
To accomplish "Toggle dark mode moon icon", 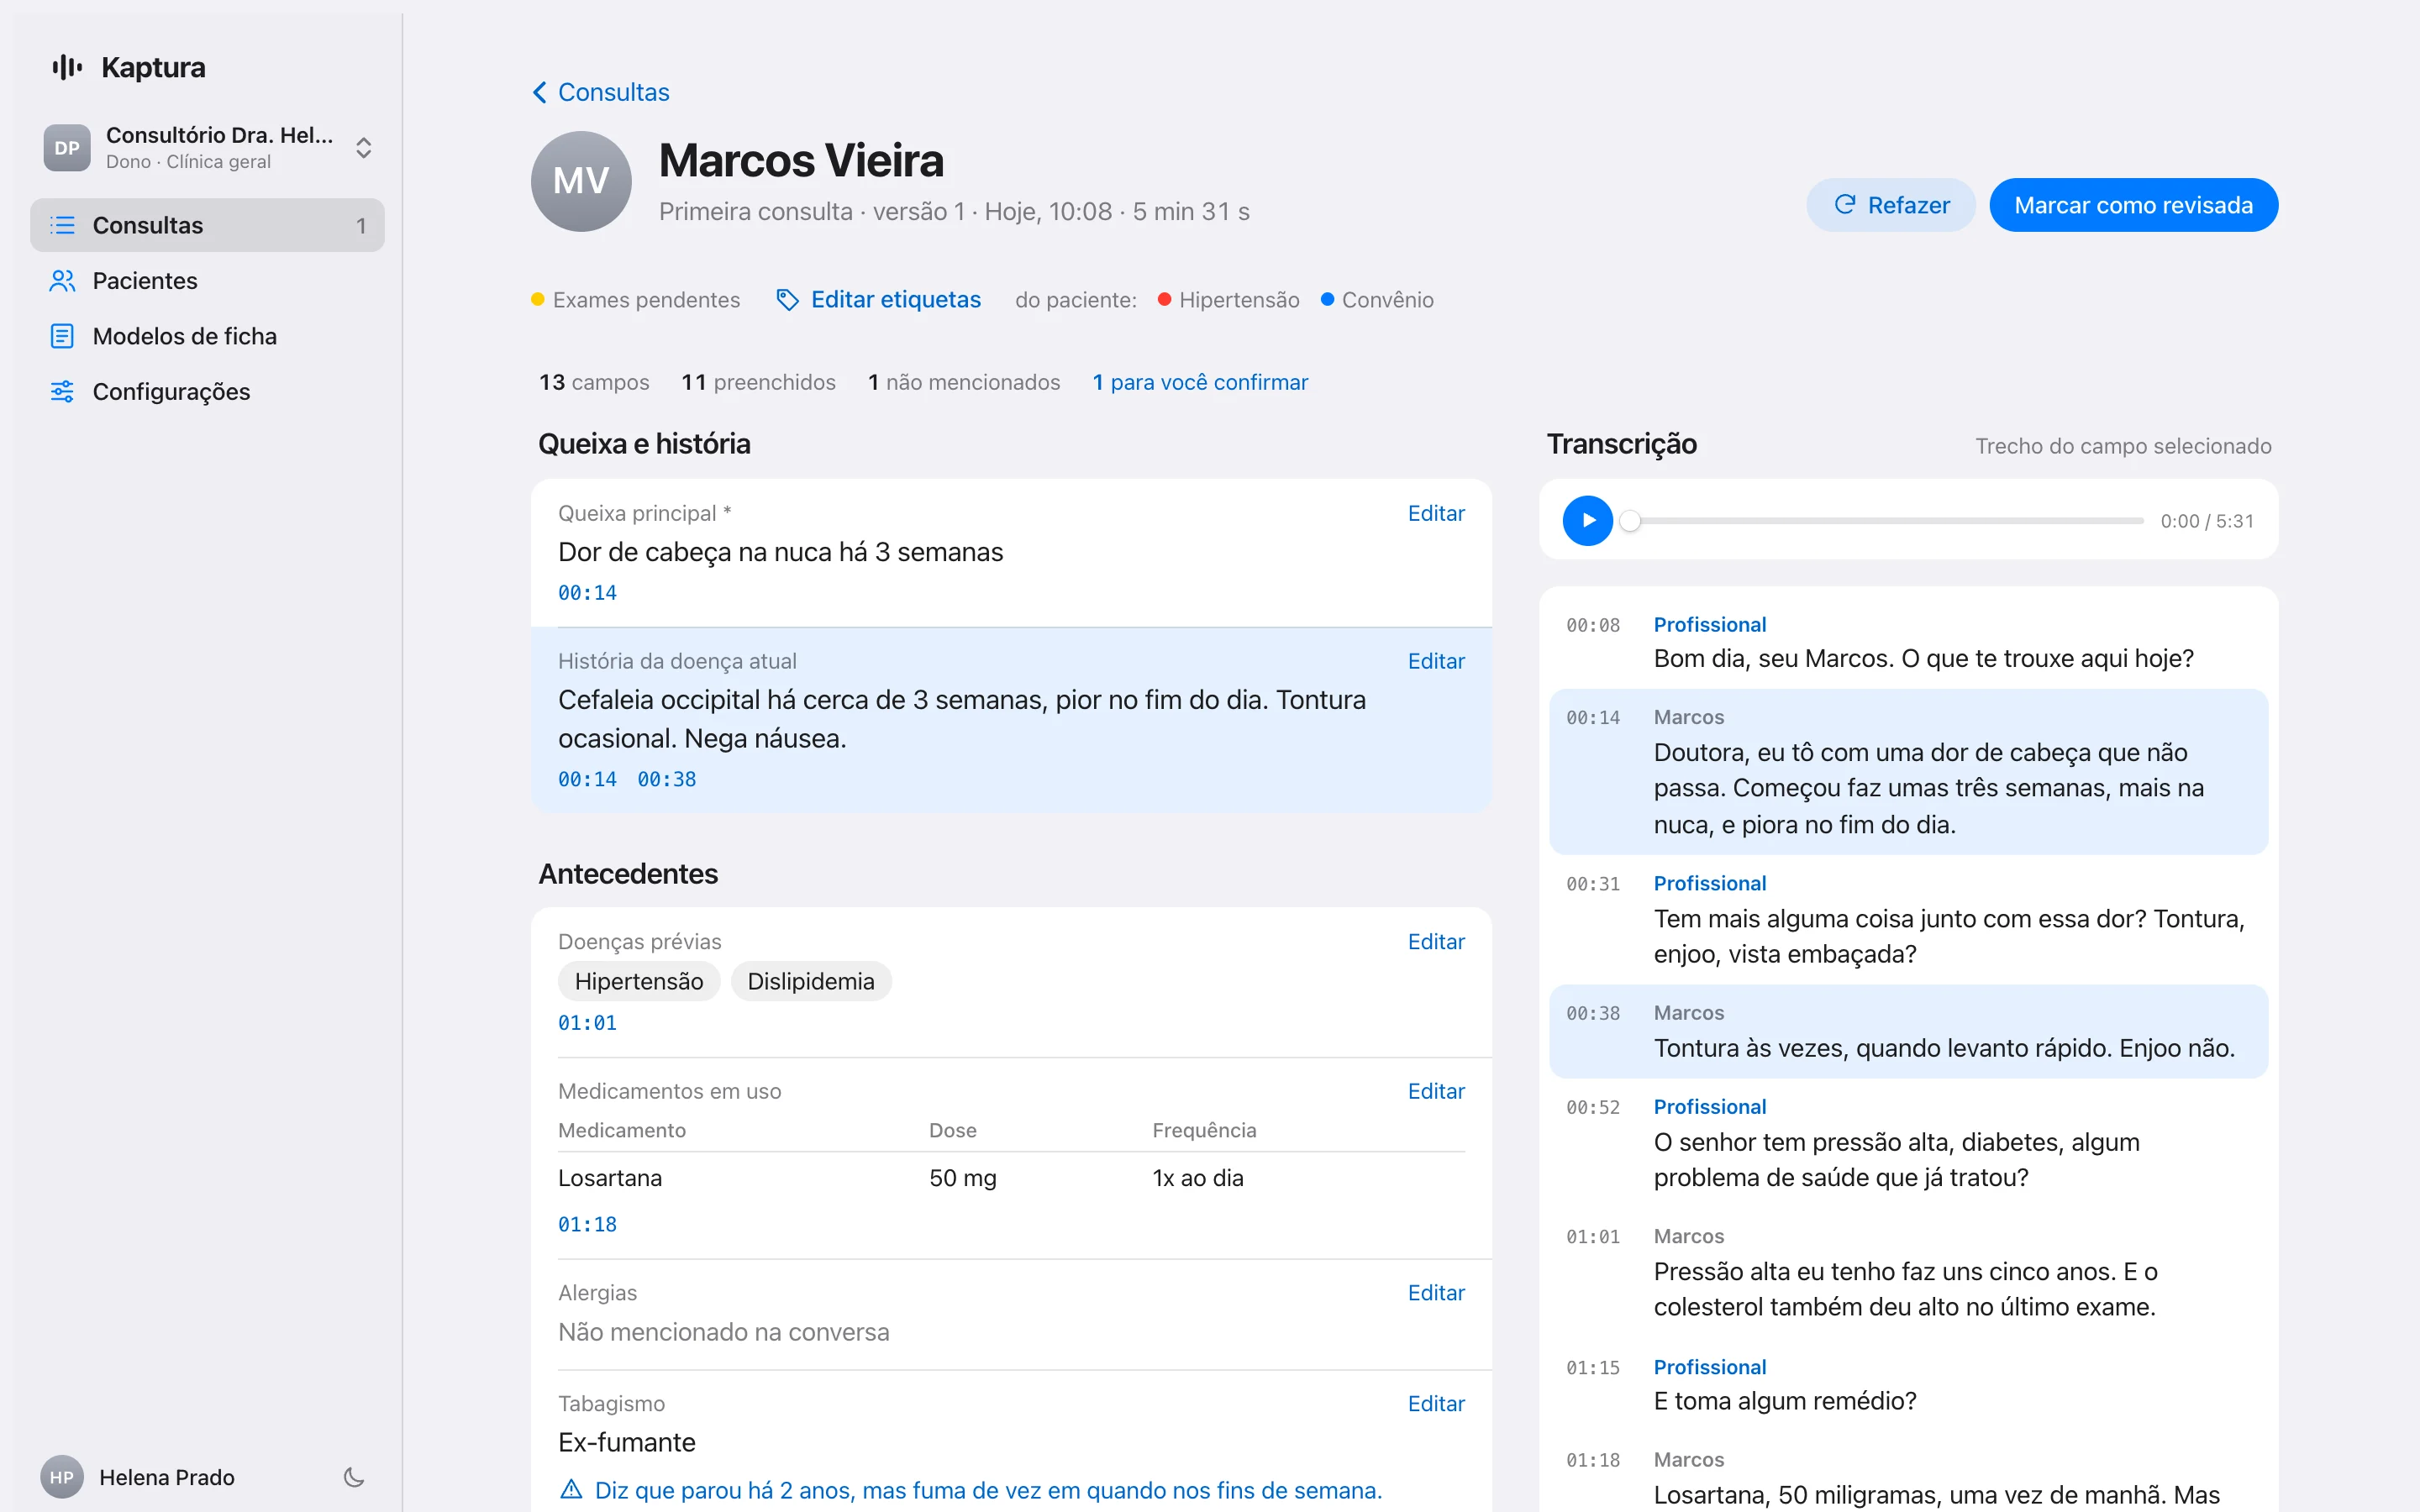I will 354,1477.
